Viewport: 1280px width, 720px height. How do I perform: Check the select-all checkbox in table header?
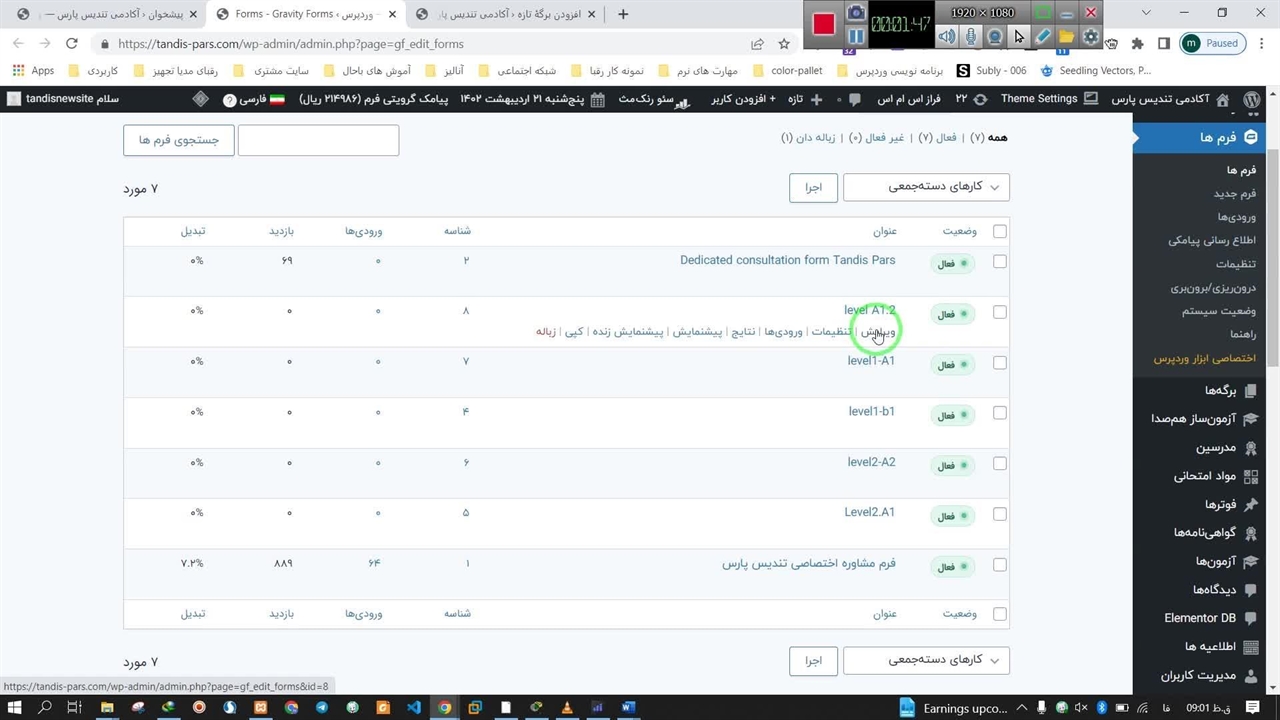[x=999, y=231]
